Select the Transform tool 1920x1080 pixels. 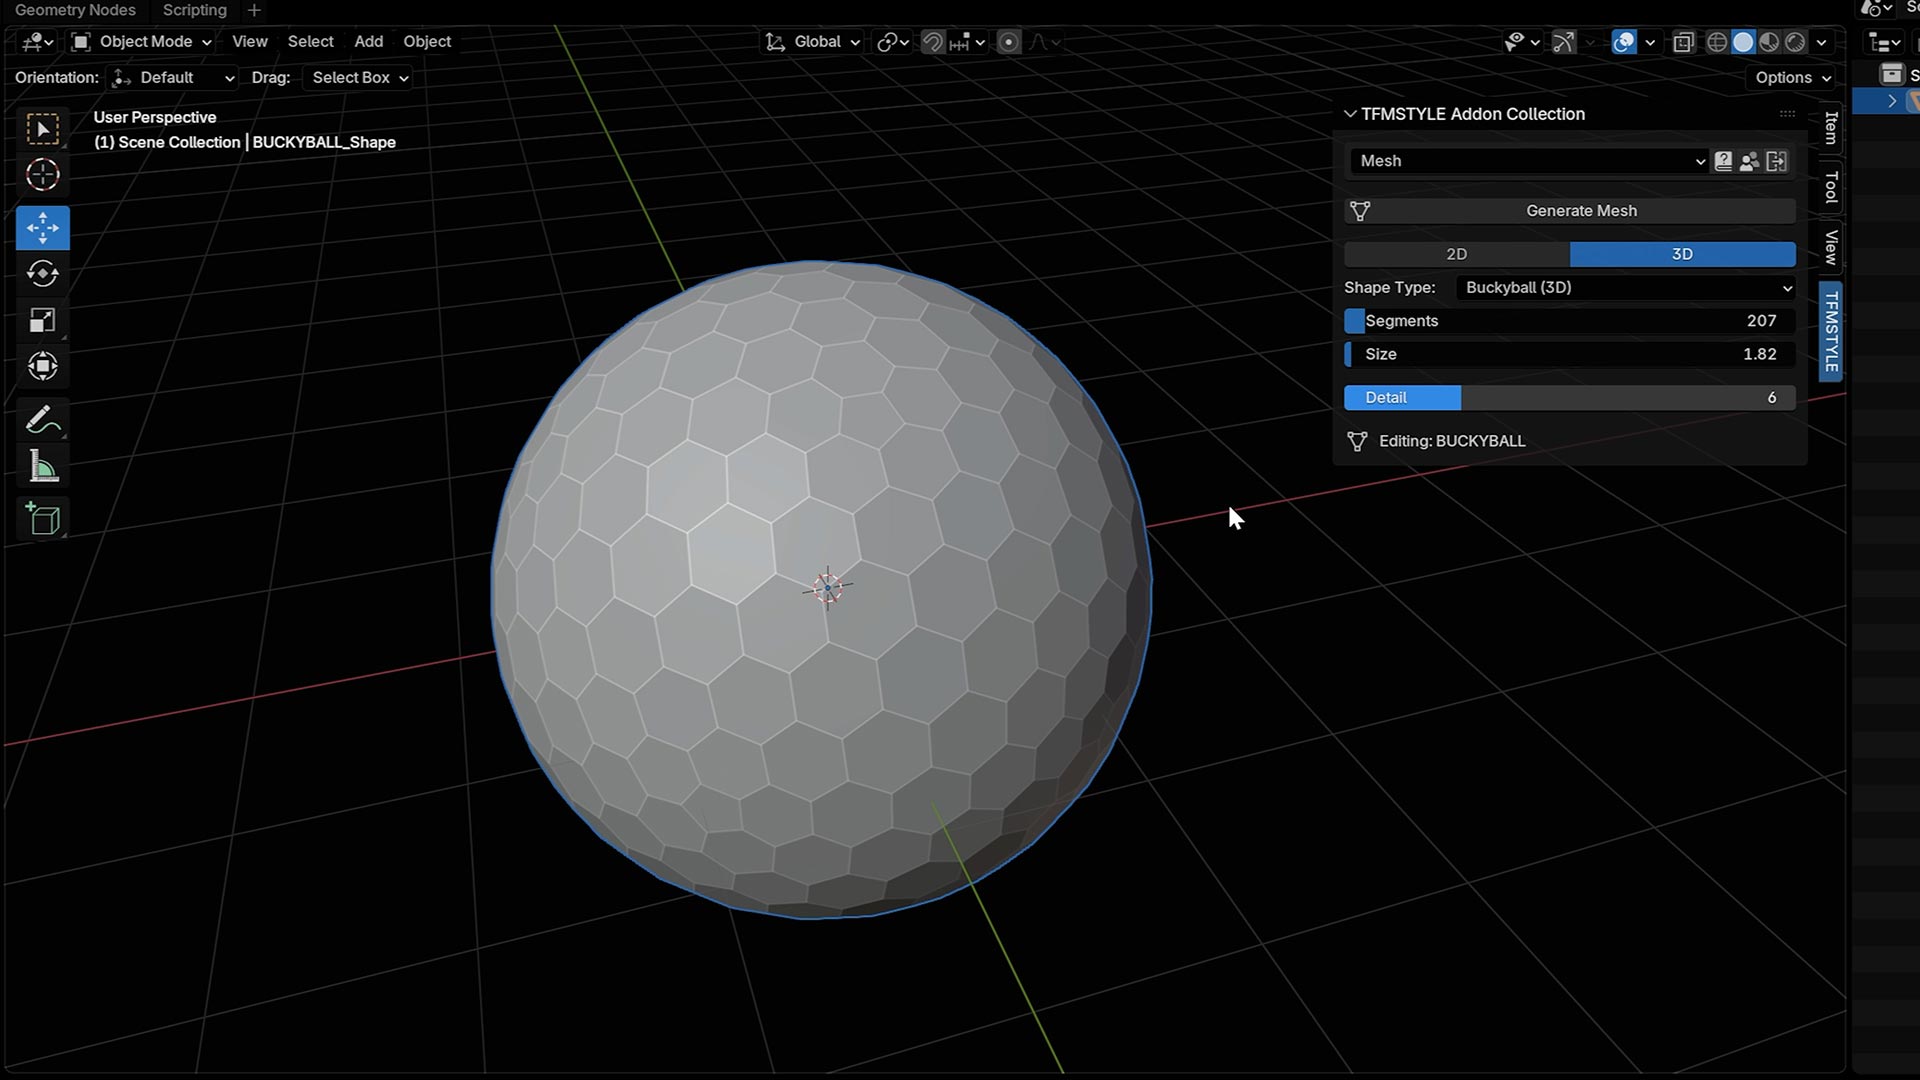pos(42,366)
